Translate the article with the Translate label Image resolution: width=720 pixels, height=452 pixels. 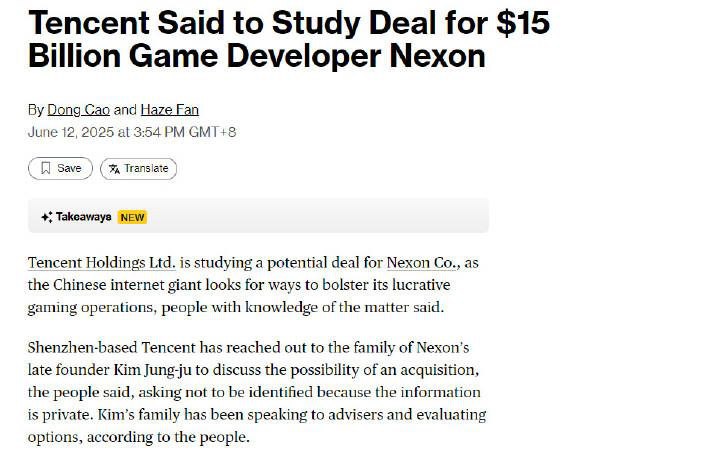pyautogui.click(x=146, y=168)
